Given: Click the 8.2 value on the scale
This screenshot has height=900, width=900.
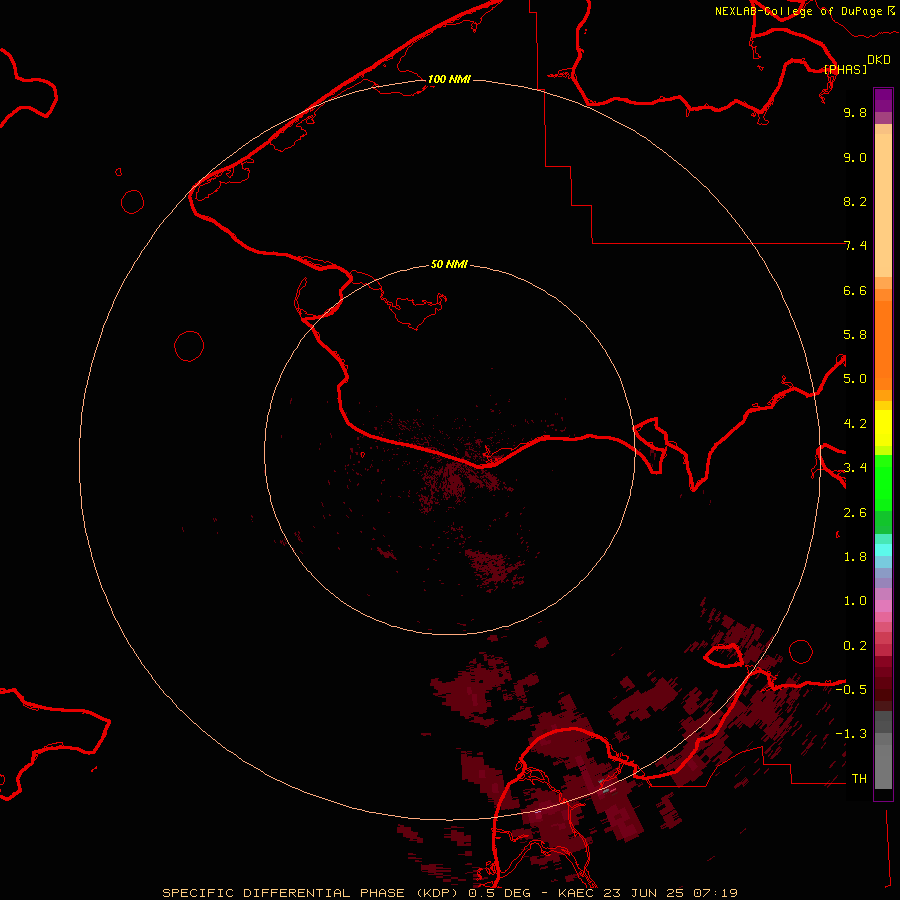Looking at the screenshot, I should 855,201.
